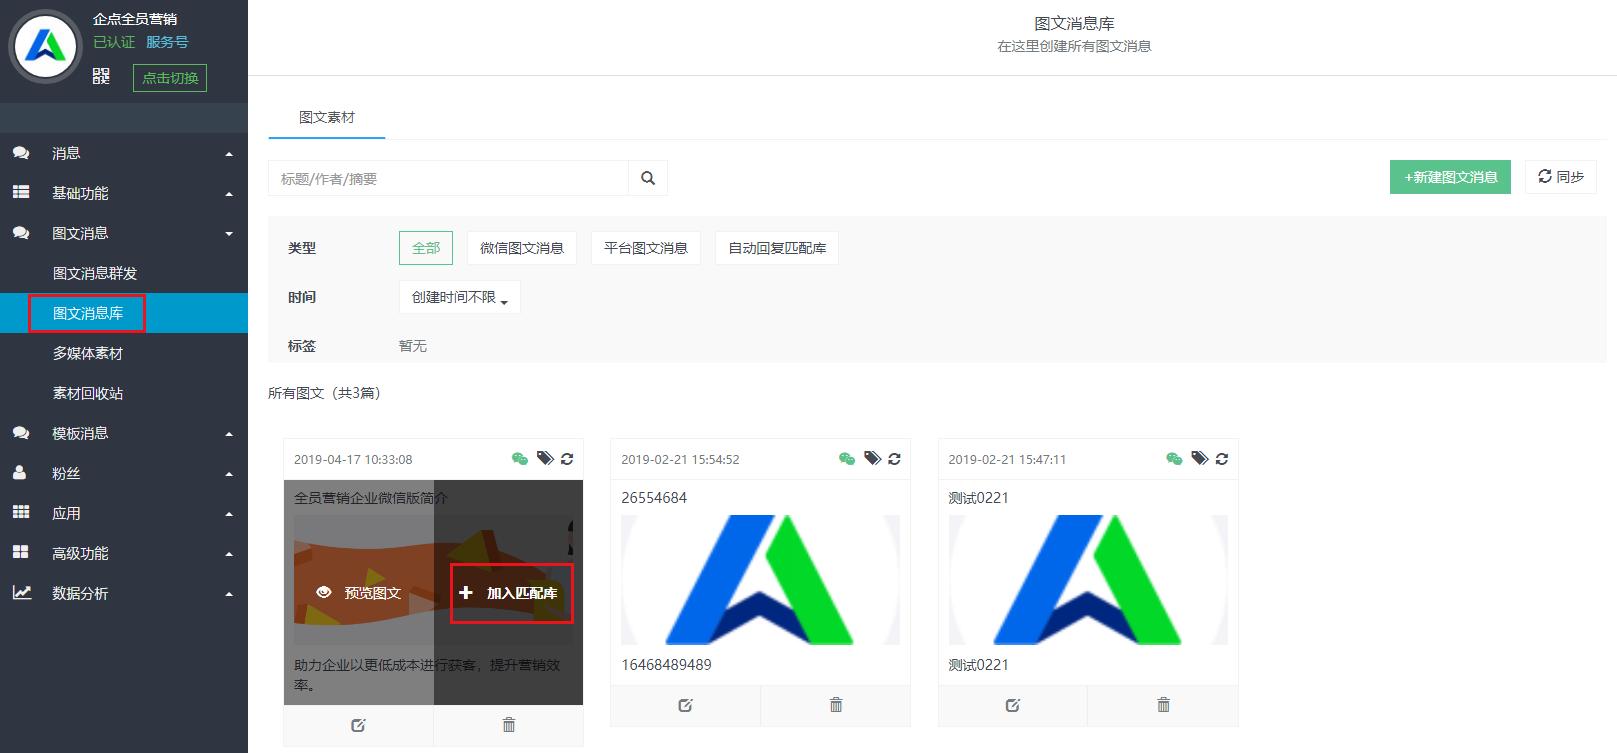1617x753 pixels.
Task: Click the account logo avatar
Action: (x=45, y=47)
